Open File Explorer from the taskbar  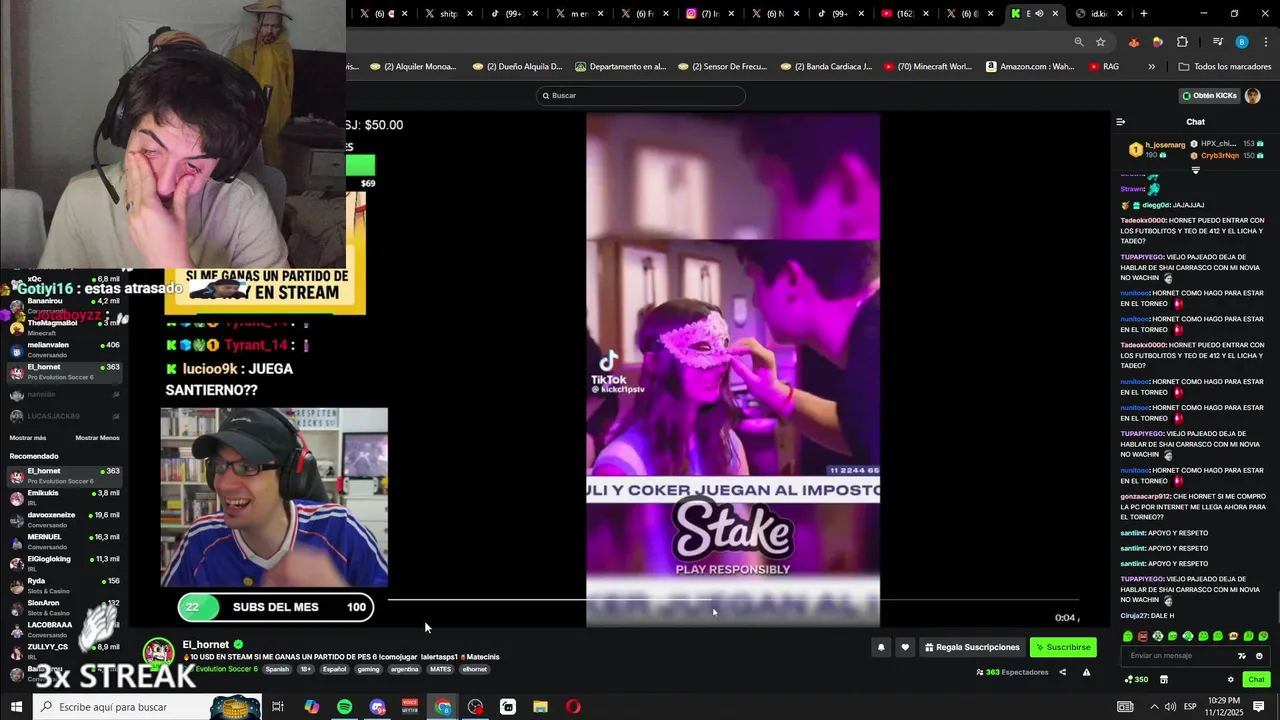click(540, 707)
